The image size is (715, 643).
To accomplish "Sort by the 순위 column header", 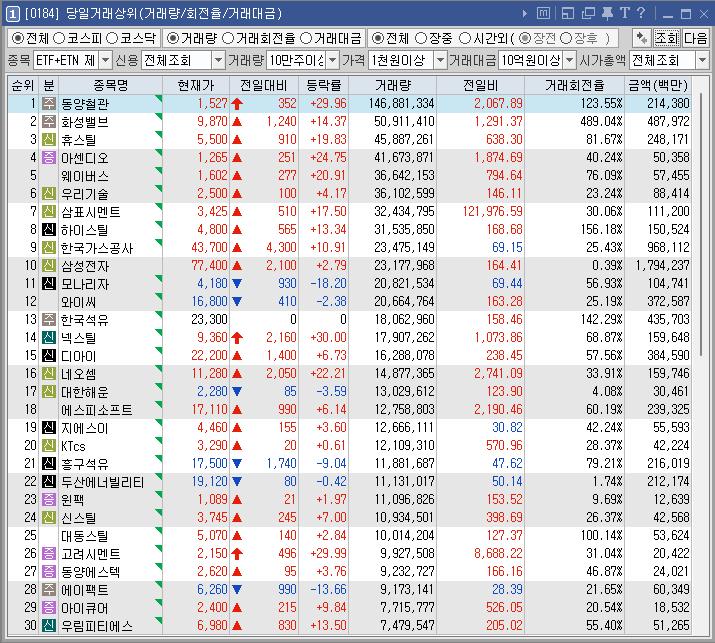I will (23, 85).
